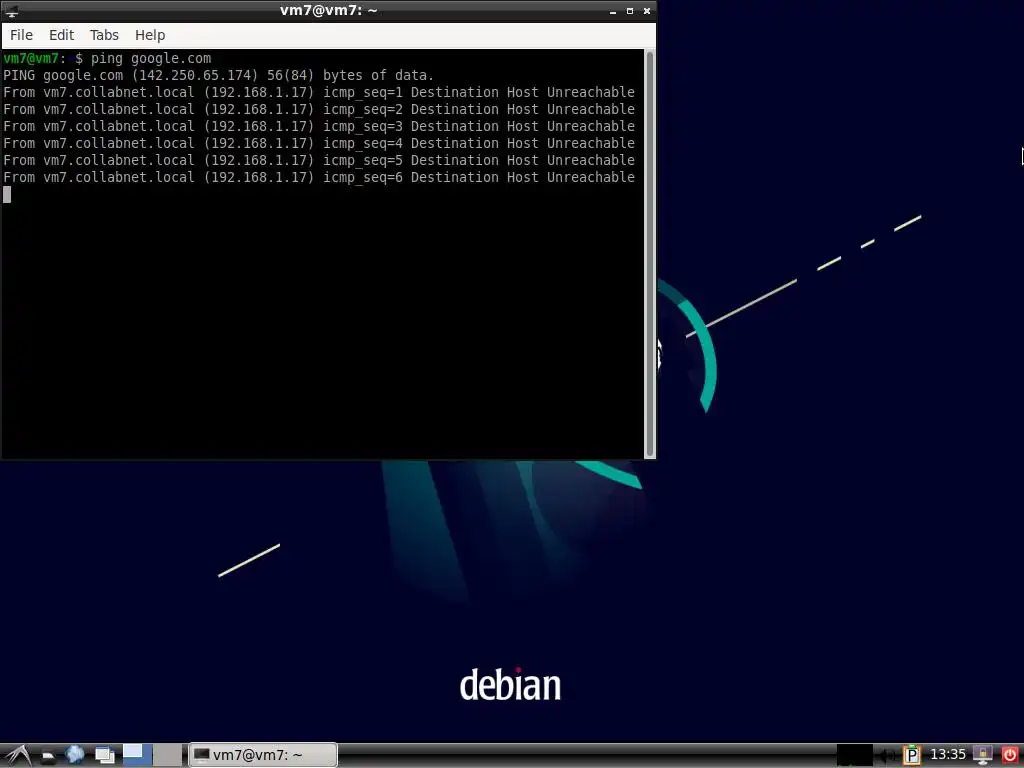Click the vm7@vm7 terminal title bar

pyautogui.click(x=328, y=10)
